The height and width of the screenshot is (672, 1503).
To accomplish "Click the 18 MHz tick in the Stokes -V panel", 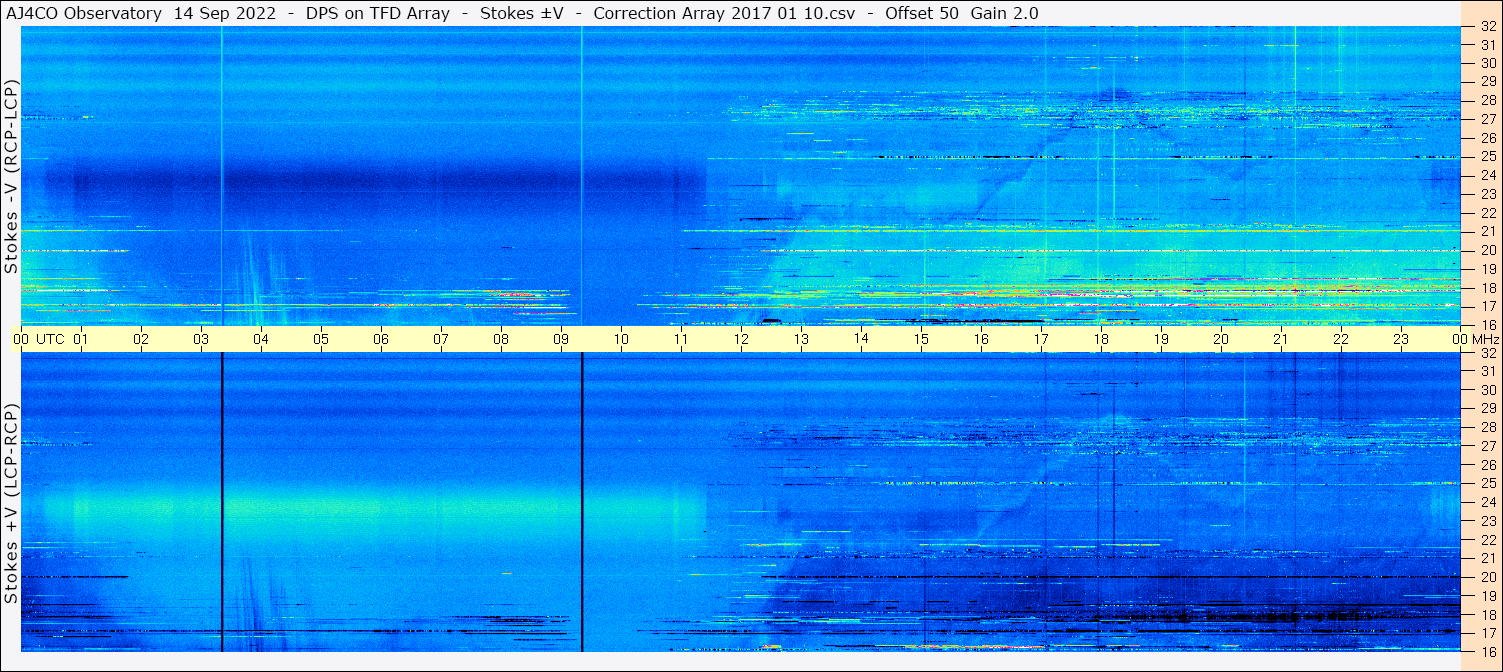I will point(1487,288).
